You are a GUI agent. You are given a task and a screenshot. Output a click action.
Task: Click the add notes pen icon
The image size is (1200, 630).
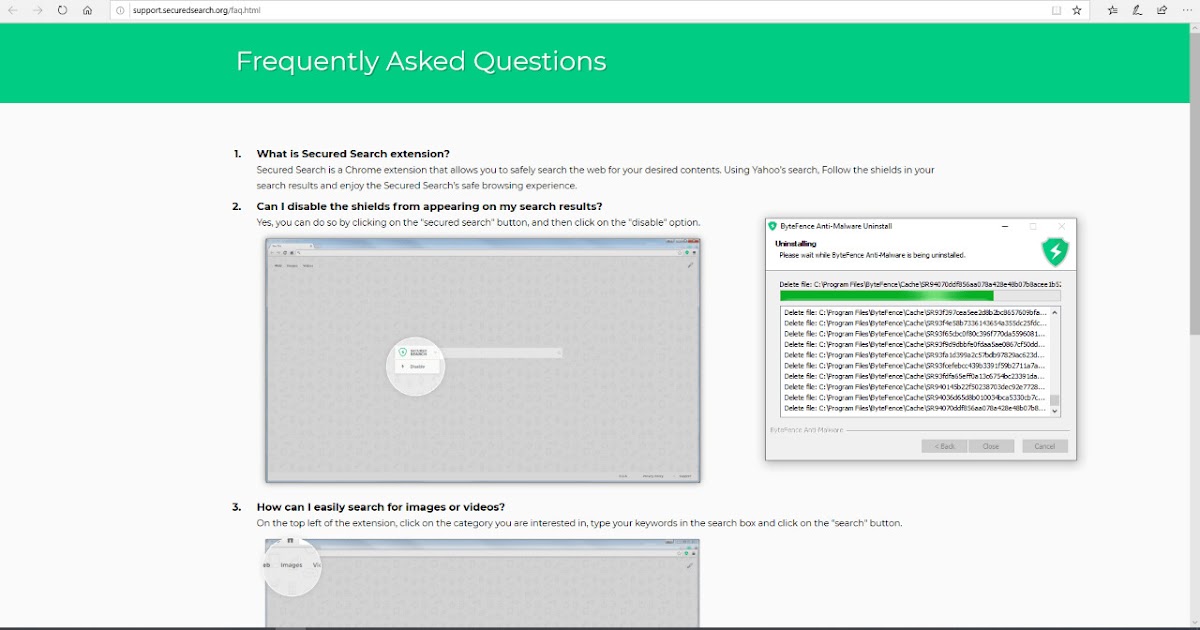tap(1137, 10)
